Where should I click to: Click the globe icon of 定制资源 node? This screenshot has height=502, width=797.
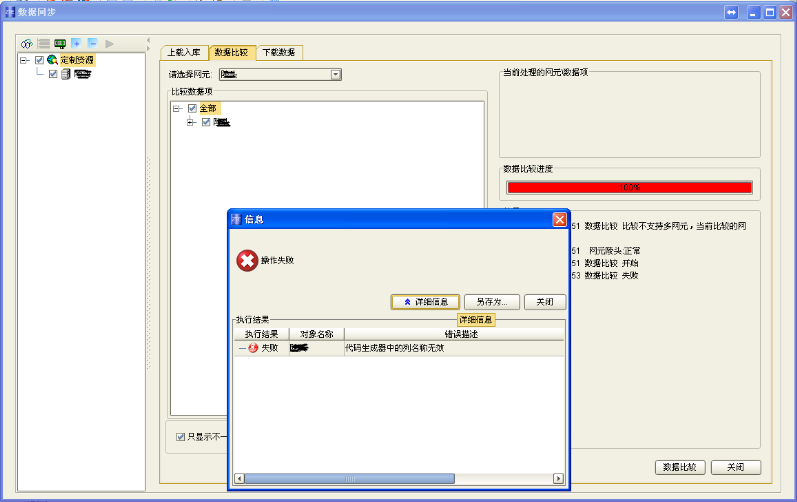[x=53, y=60]
